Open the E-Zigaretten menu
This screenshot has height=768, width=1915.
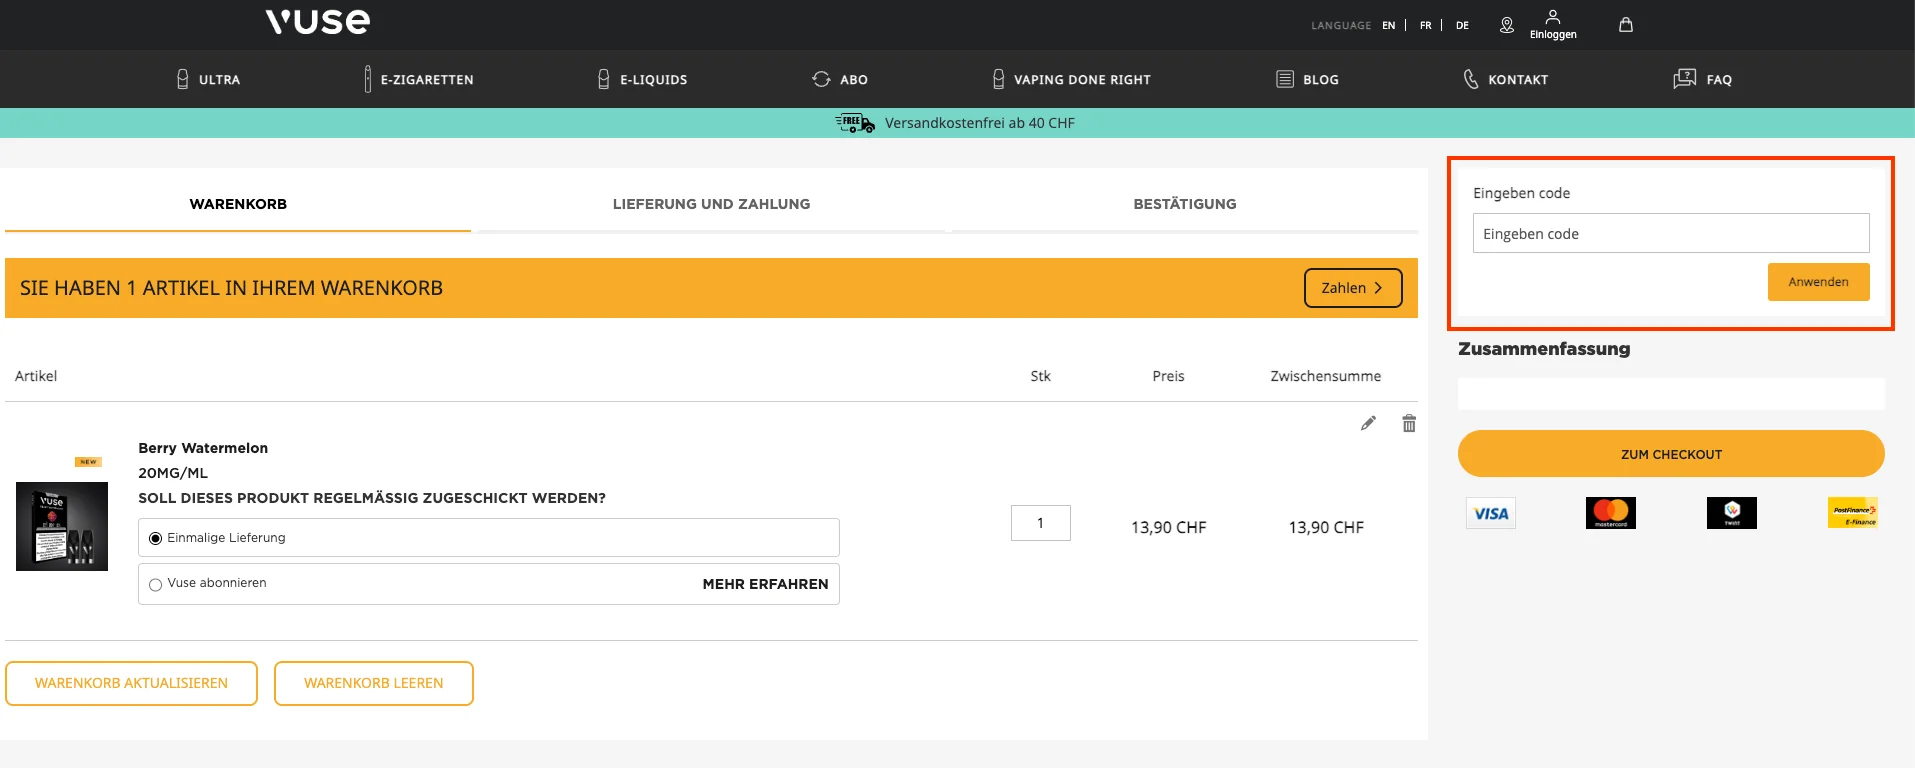point(419,79)
